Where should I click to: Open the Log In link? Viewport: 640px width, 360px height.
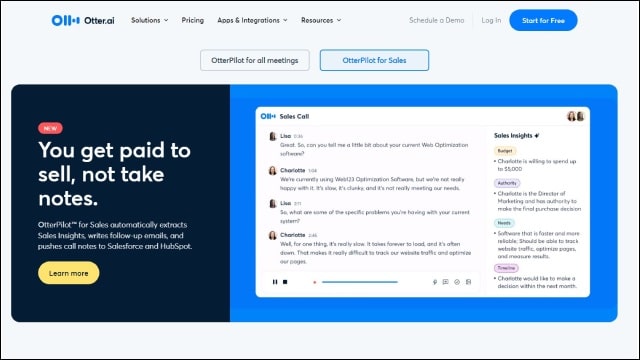click(491, 20)
